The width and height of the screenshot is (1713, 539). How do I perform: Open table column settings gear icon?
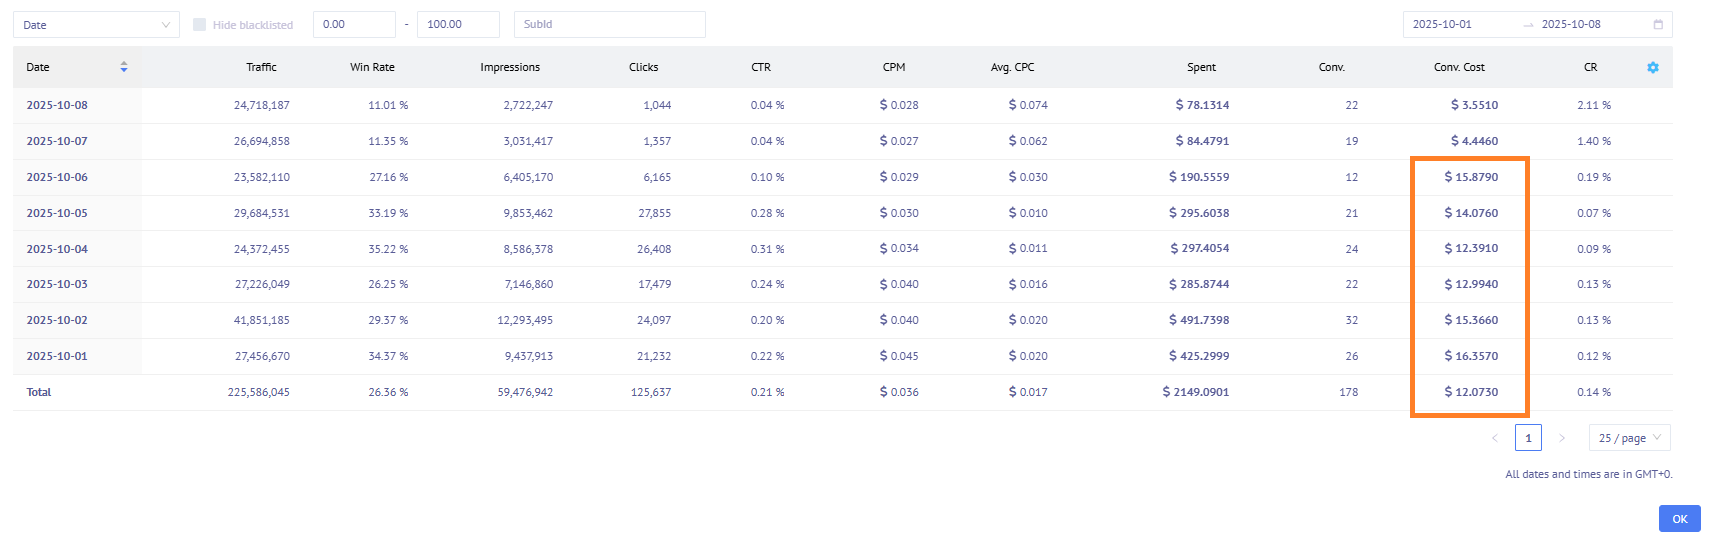pos(1652,67)
